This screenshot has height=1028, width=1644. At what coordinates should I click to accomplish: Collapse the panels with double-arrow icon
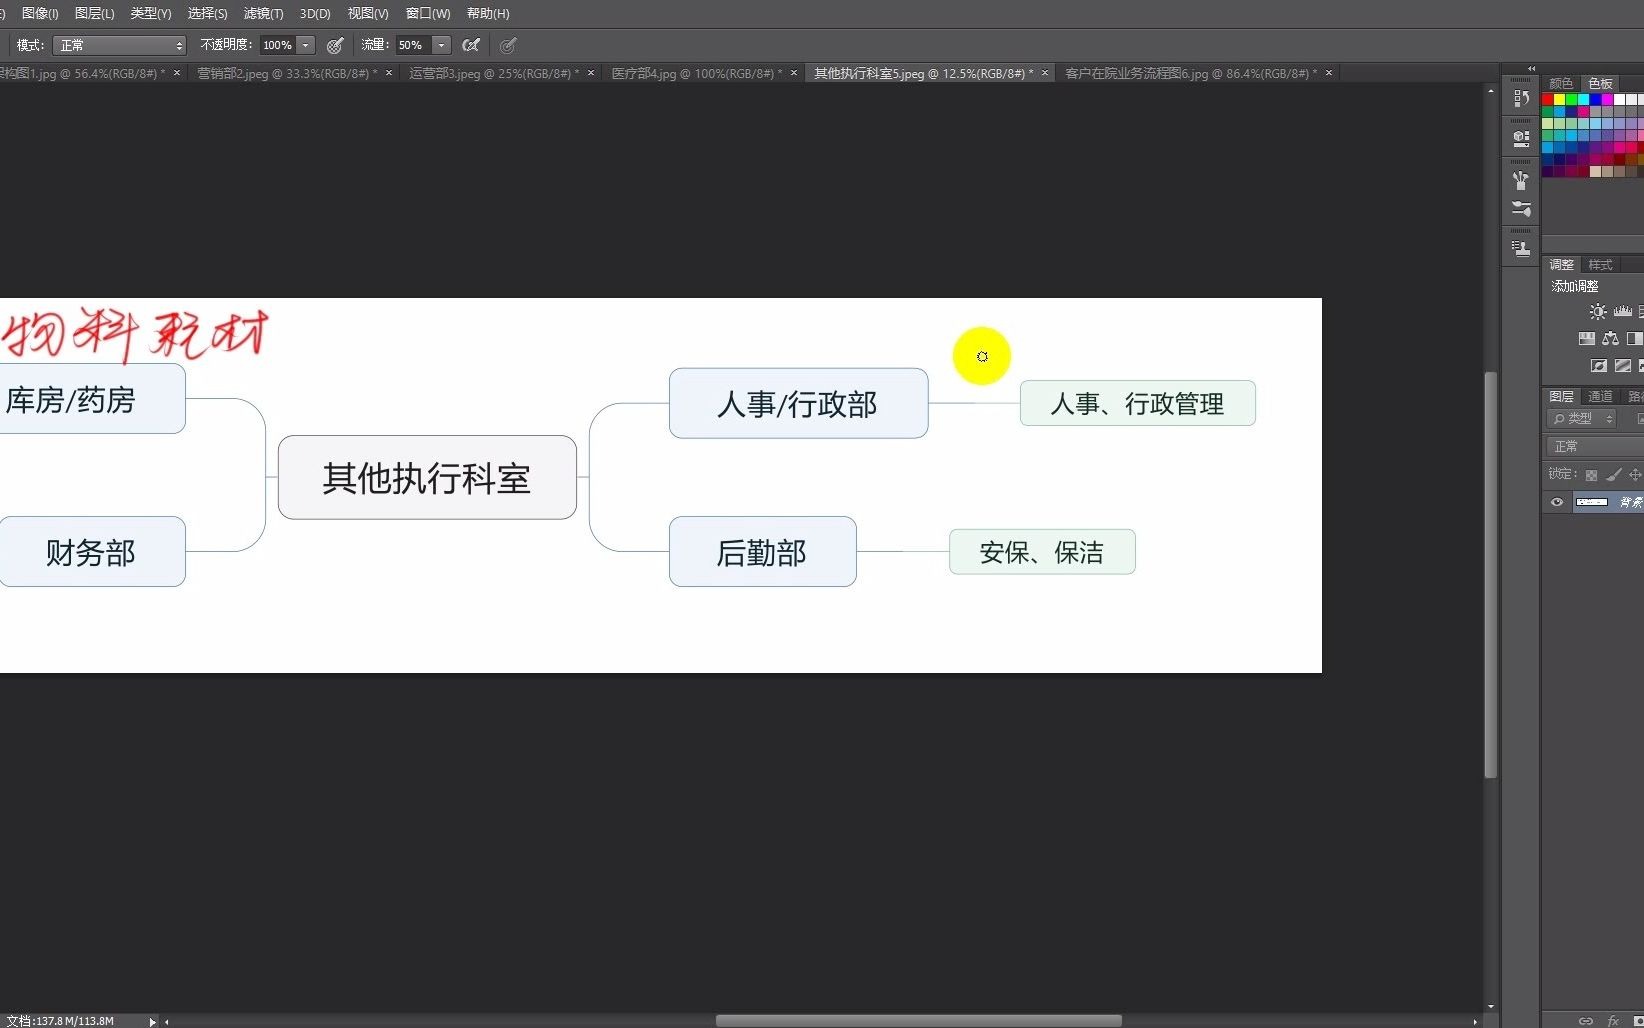[x=1531, y=68]
